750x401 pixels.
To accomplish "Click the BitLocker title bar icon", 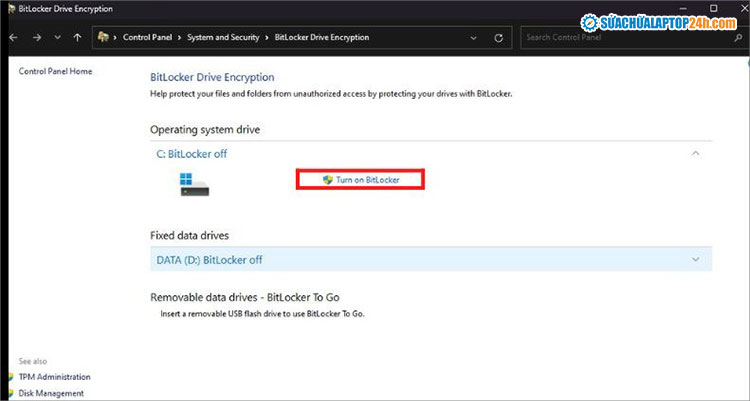I will pyautogui.click(x=11, y=9).
